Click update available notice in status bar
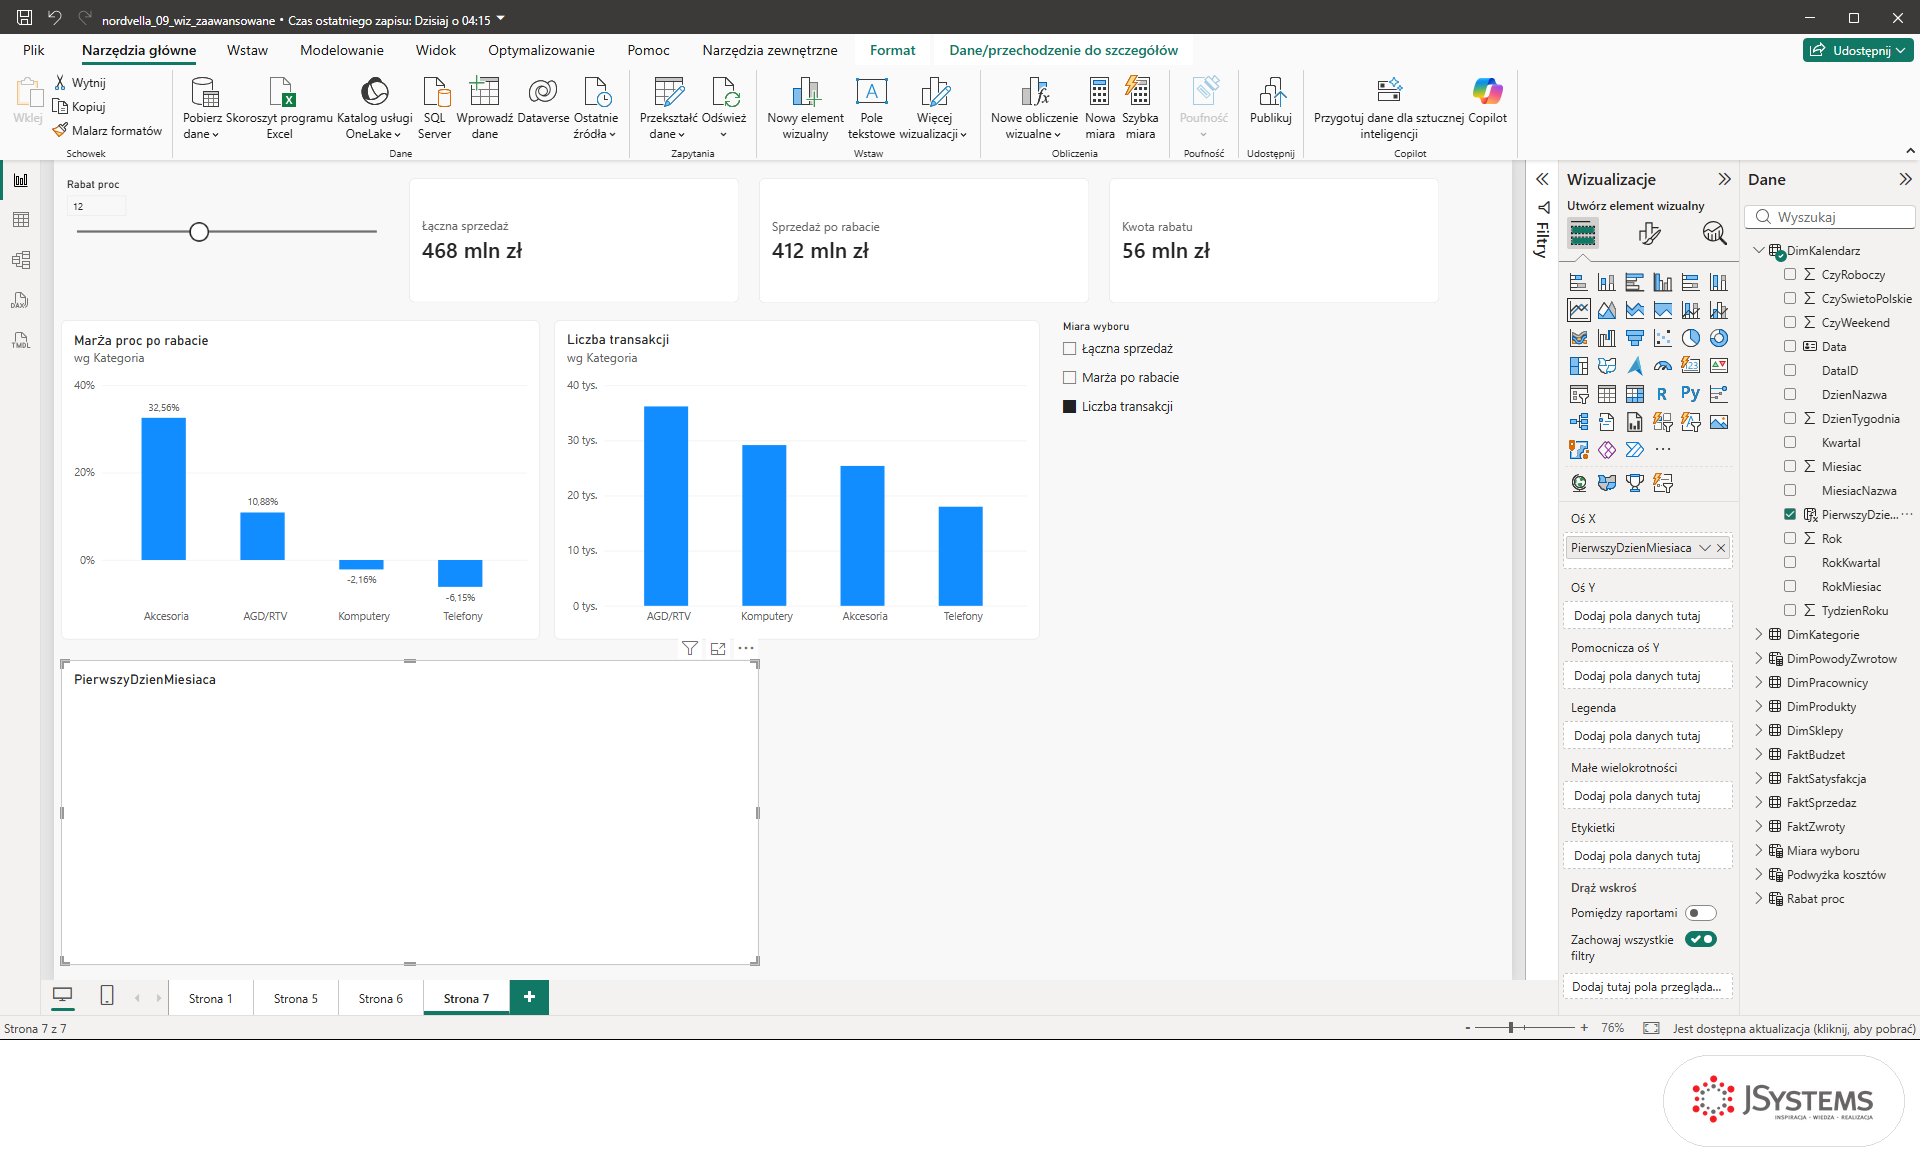Image resolution: width=1920 pixels, height=1162 pixels. (x=1794, y=1028)
